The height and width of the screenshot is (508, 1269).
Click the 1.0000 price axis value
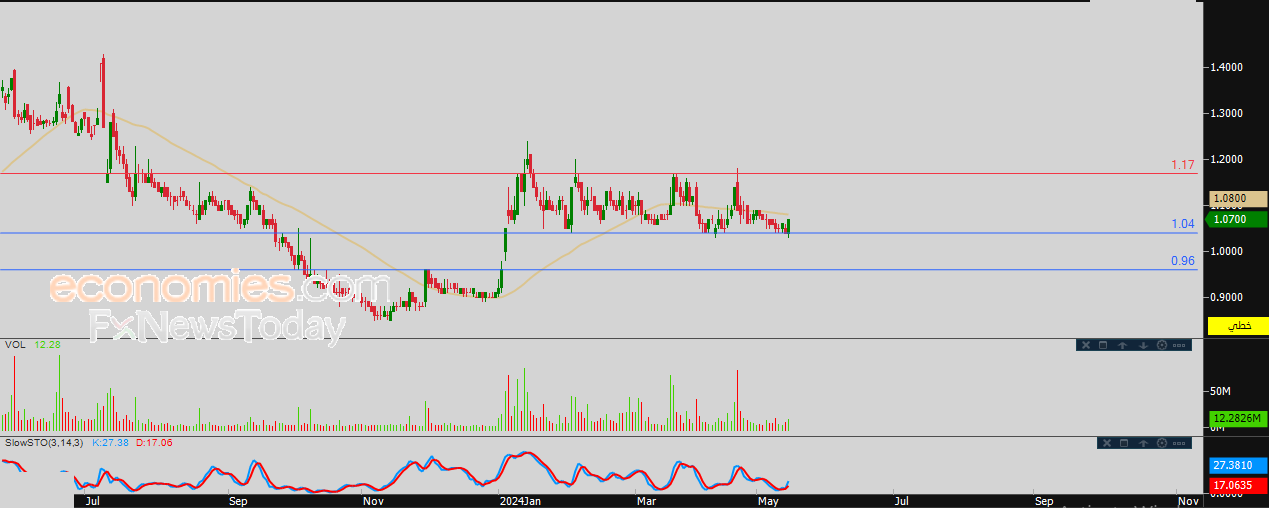(x=1226, y=251)
